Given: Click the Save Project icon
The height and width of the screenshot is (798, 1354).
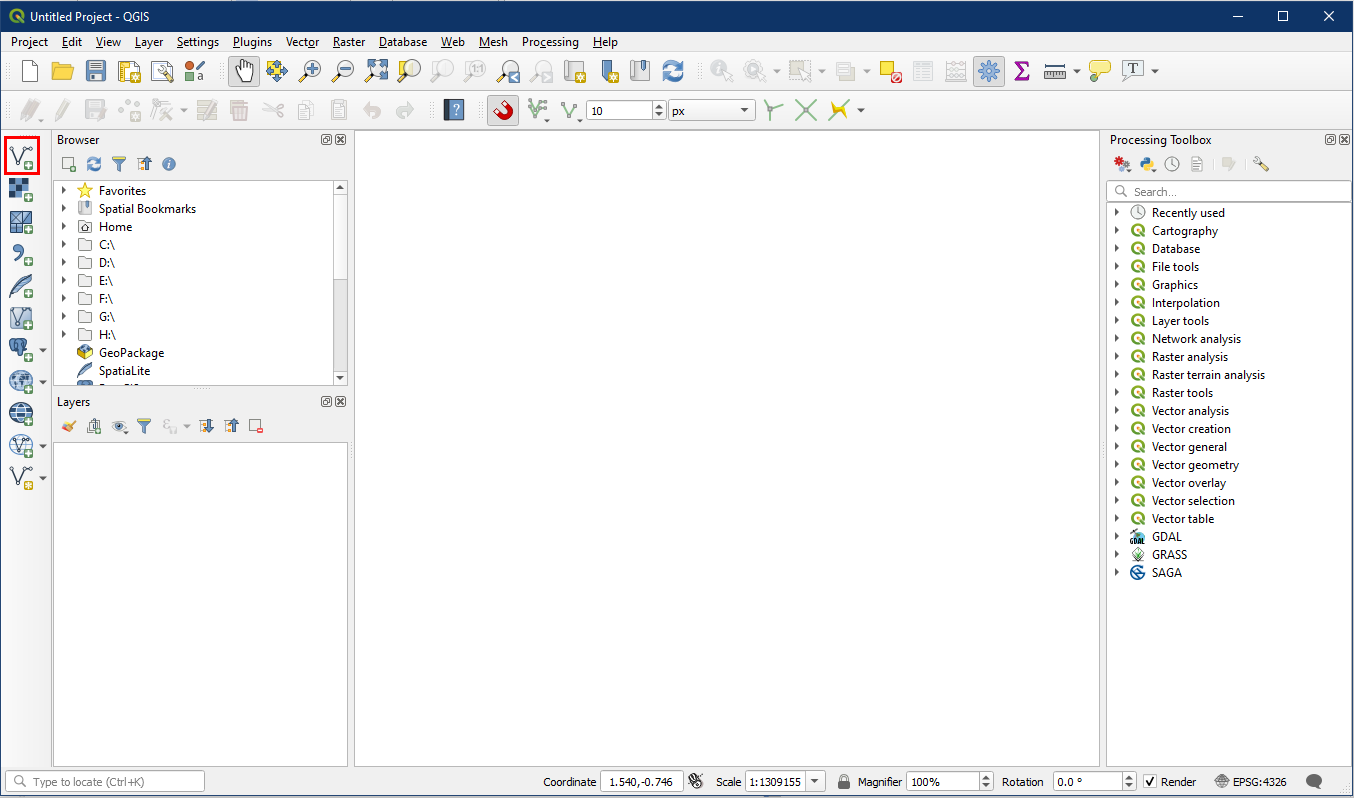Looking at the screenshot, I should (96, 71).
